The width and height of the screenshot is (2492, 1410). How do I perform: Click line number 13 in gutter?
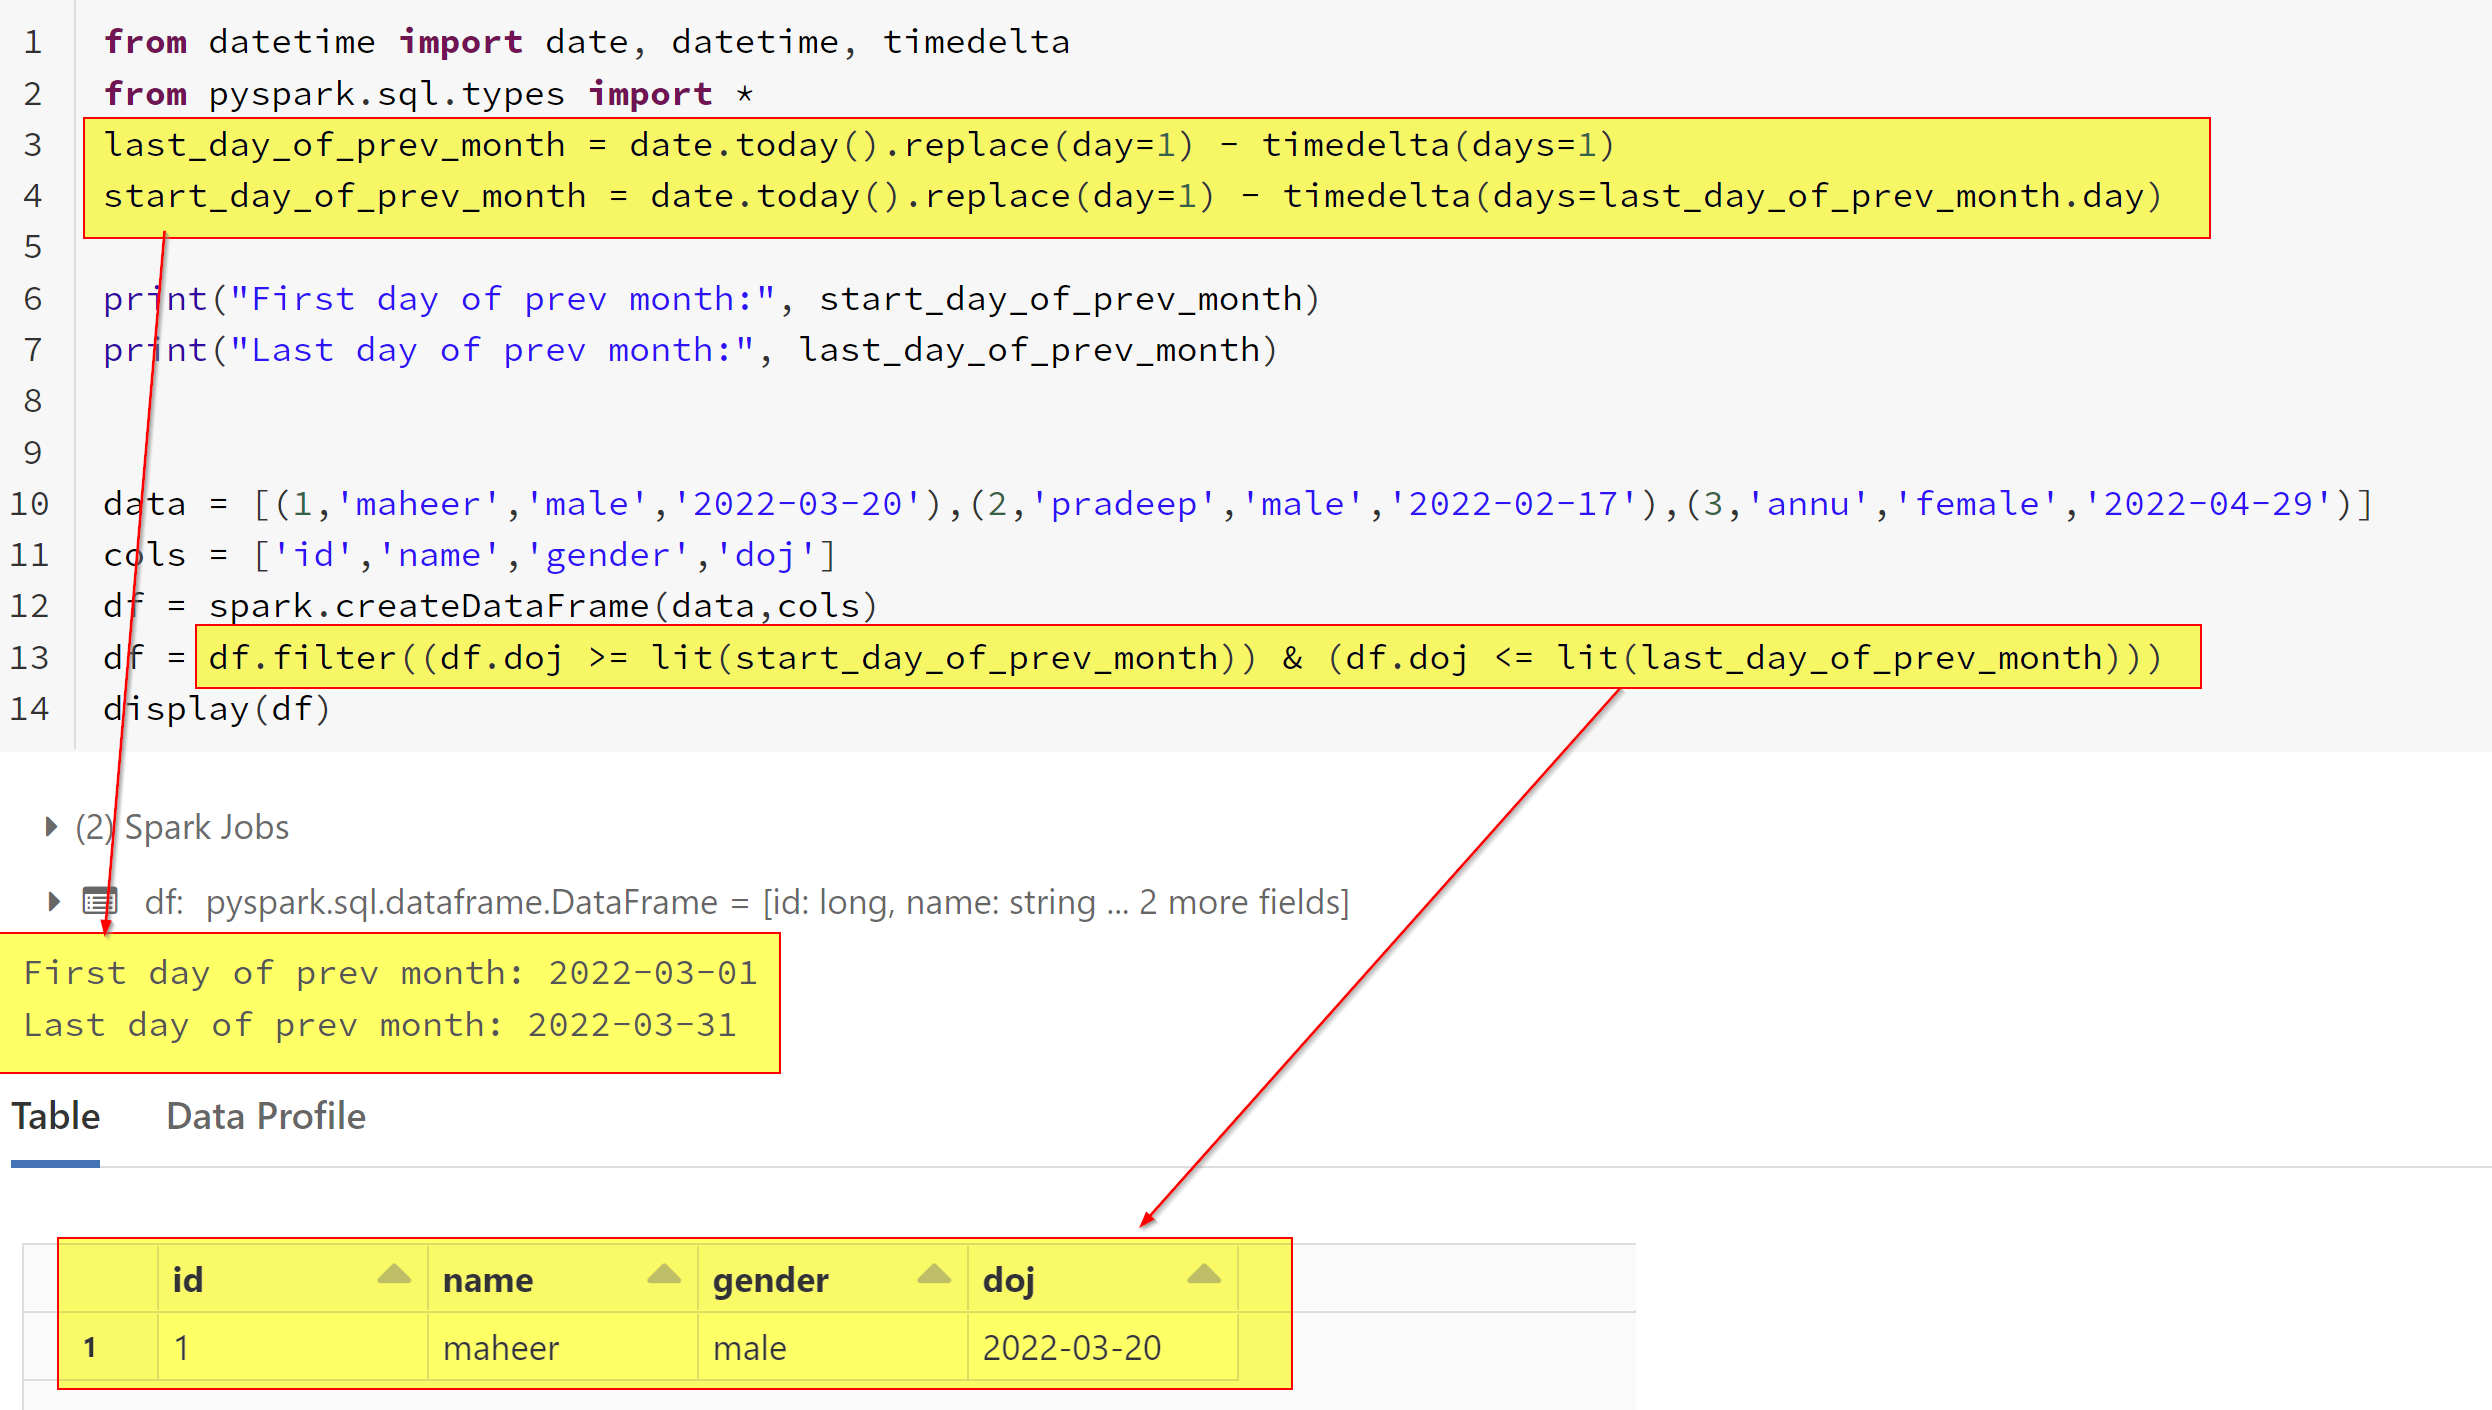click(x=30, y=658)
